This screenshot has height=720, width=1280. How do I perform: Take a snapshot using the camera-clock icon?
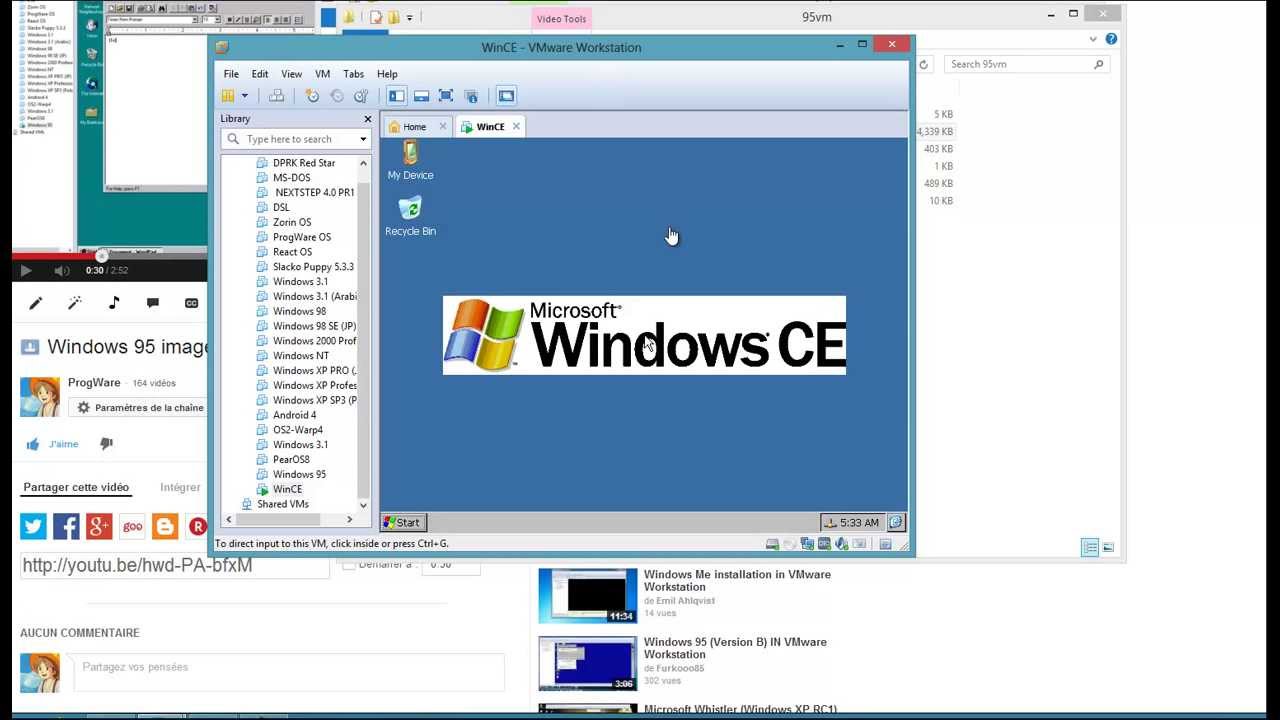click(311, 95)
